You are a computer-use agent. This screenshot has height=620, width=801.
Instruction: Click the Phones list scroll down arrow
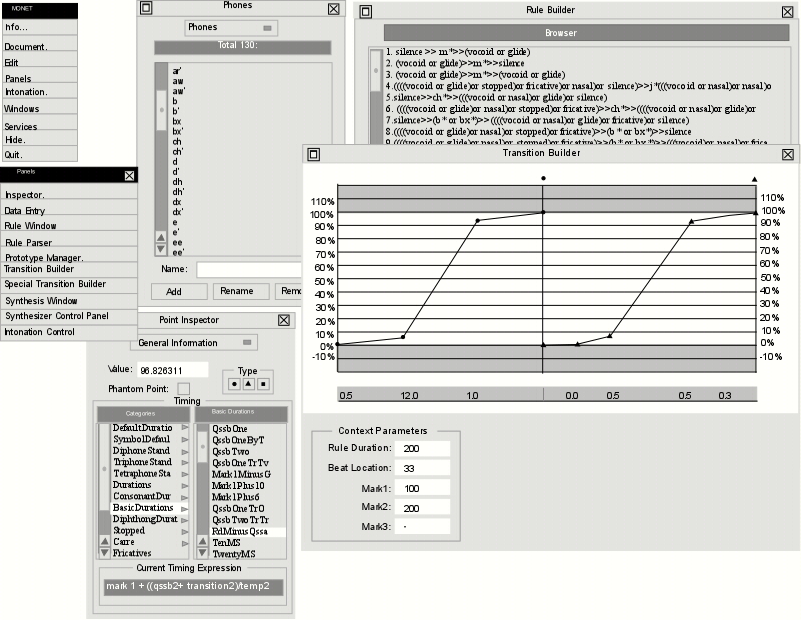click(x=161, y=249)
